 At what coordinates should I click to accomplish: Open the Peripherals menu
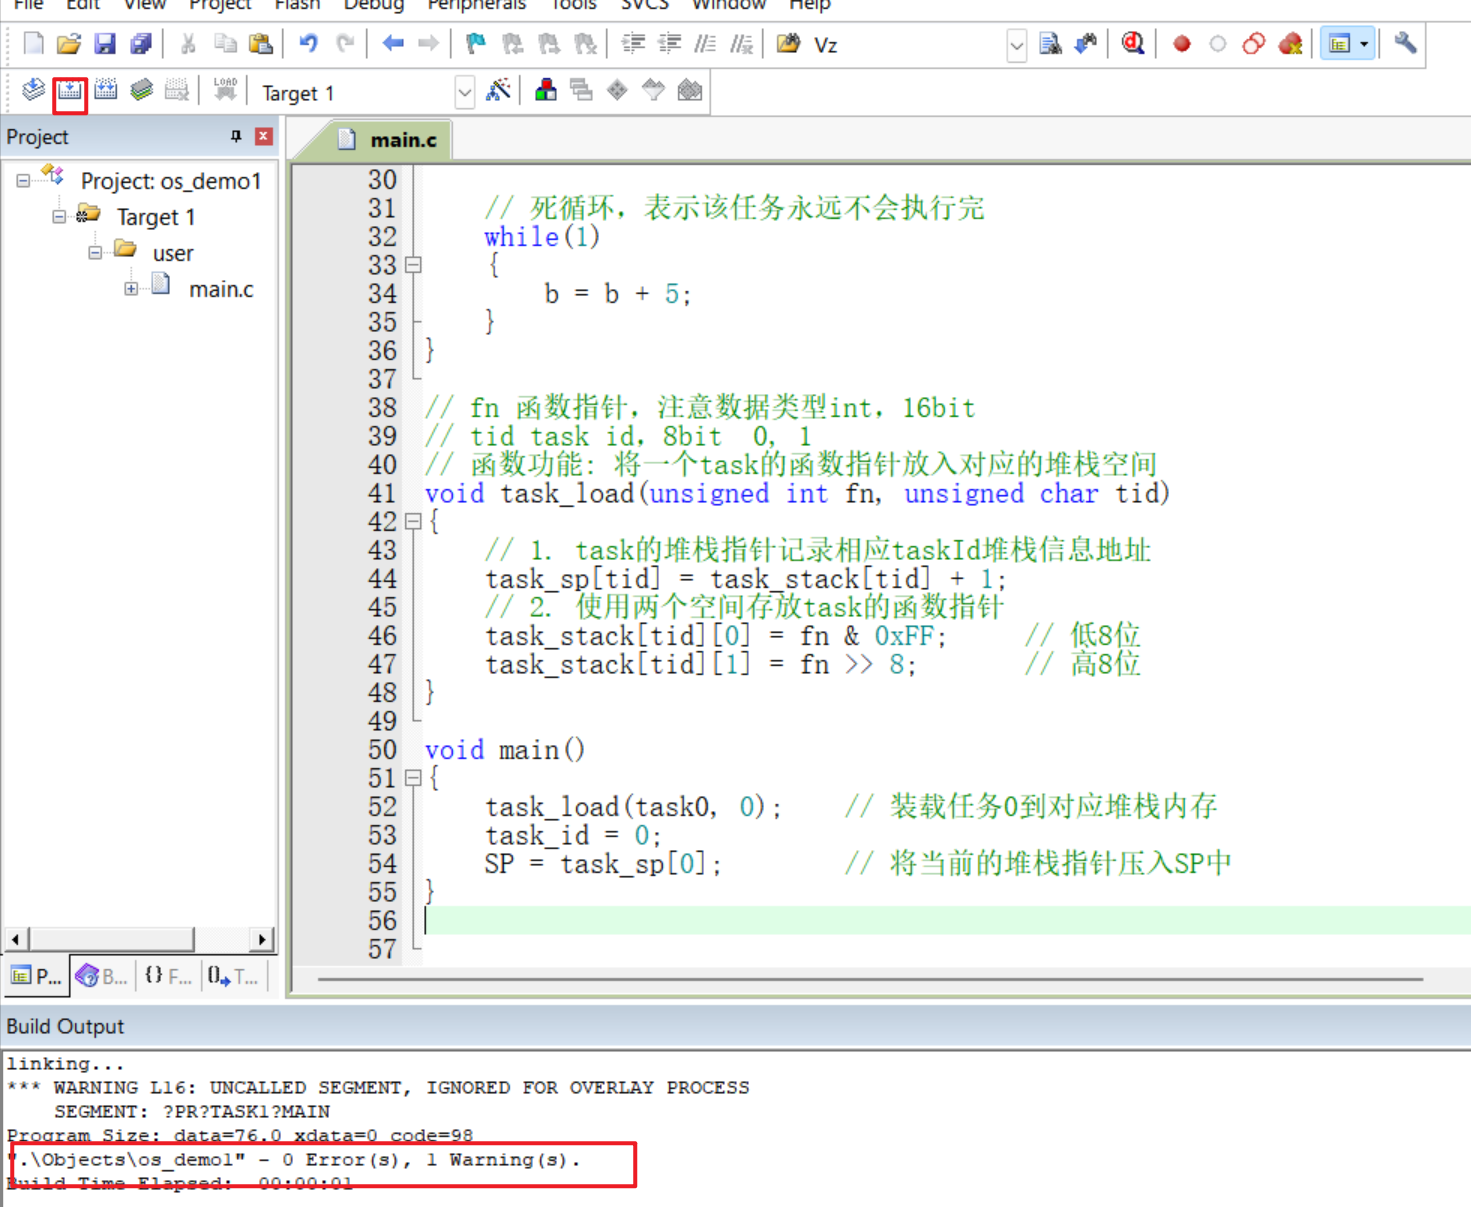[x=476, y=5]
